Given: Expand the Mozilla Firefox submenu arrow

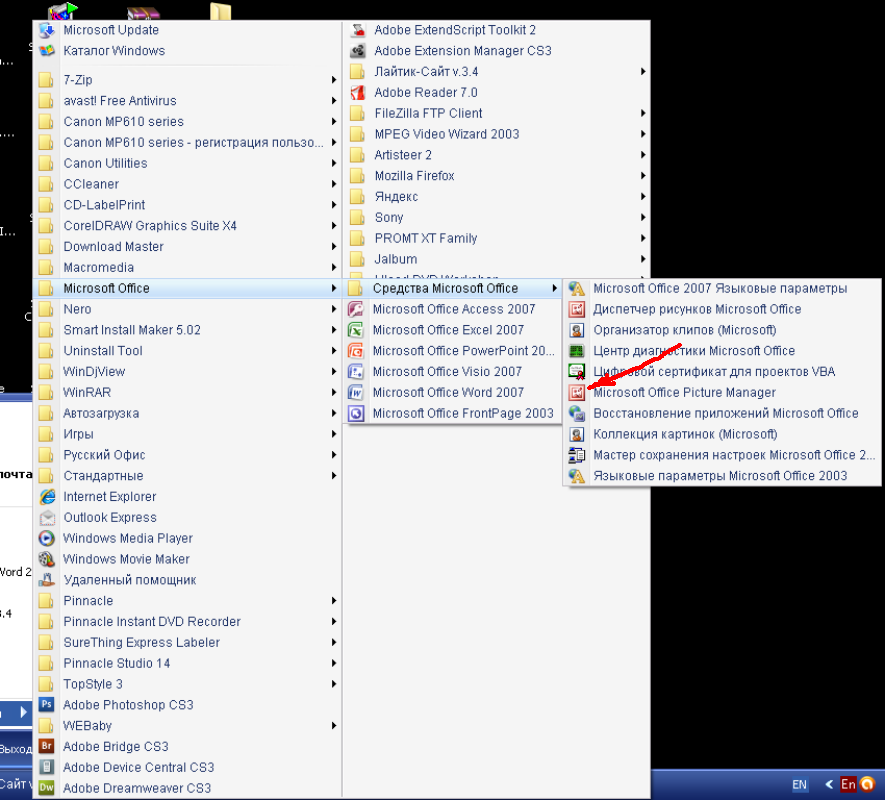Looking at the screenshot, I should 643,176.
